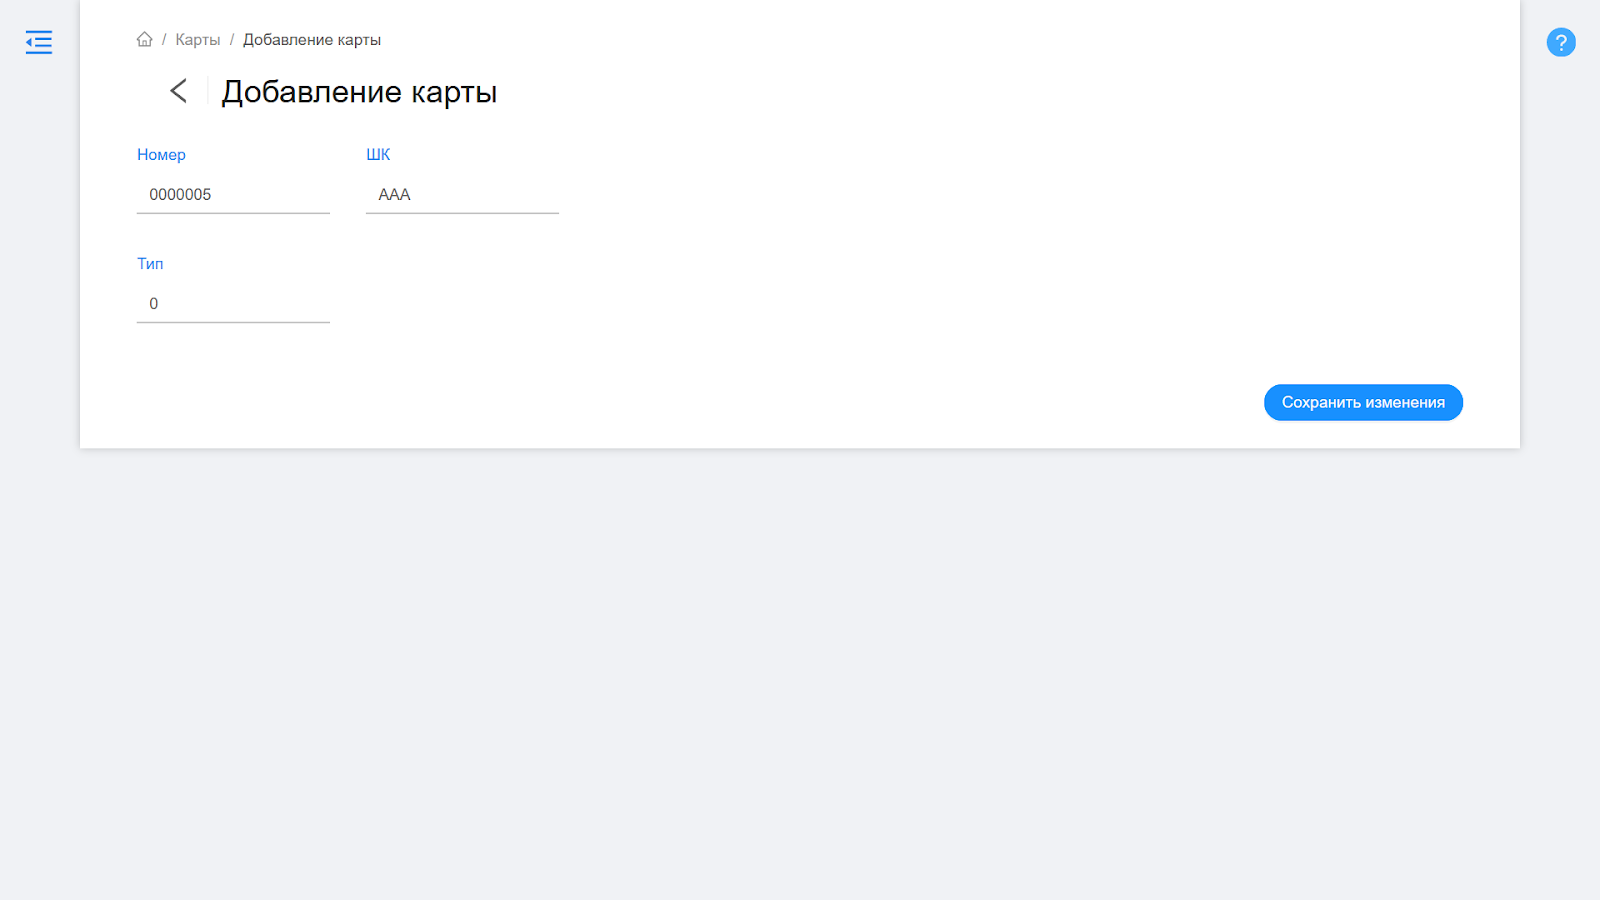Click the Добавление карты breadcrumb item
1600x900 pixels.
tap(312, 40)
